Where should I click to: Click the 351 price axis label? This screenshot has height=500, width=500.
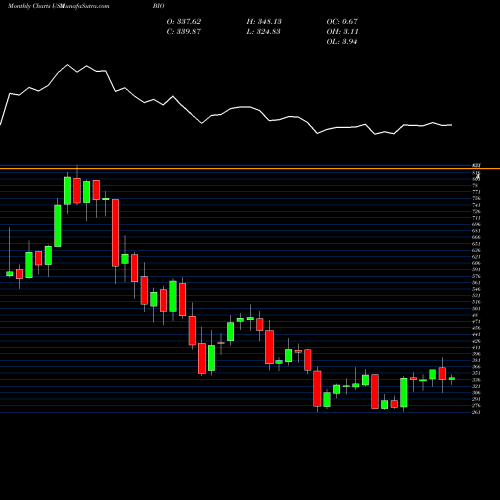pos(476,373)
